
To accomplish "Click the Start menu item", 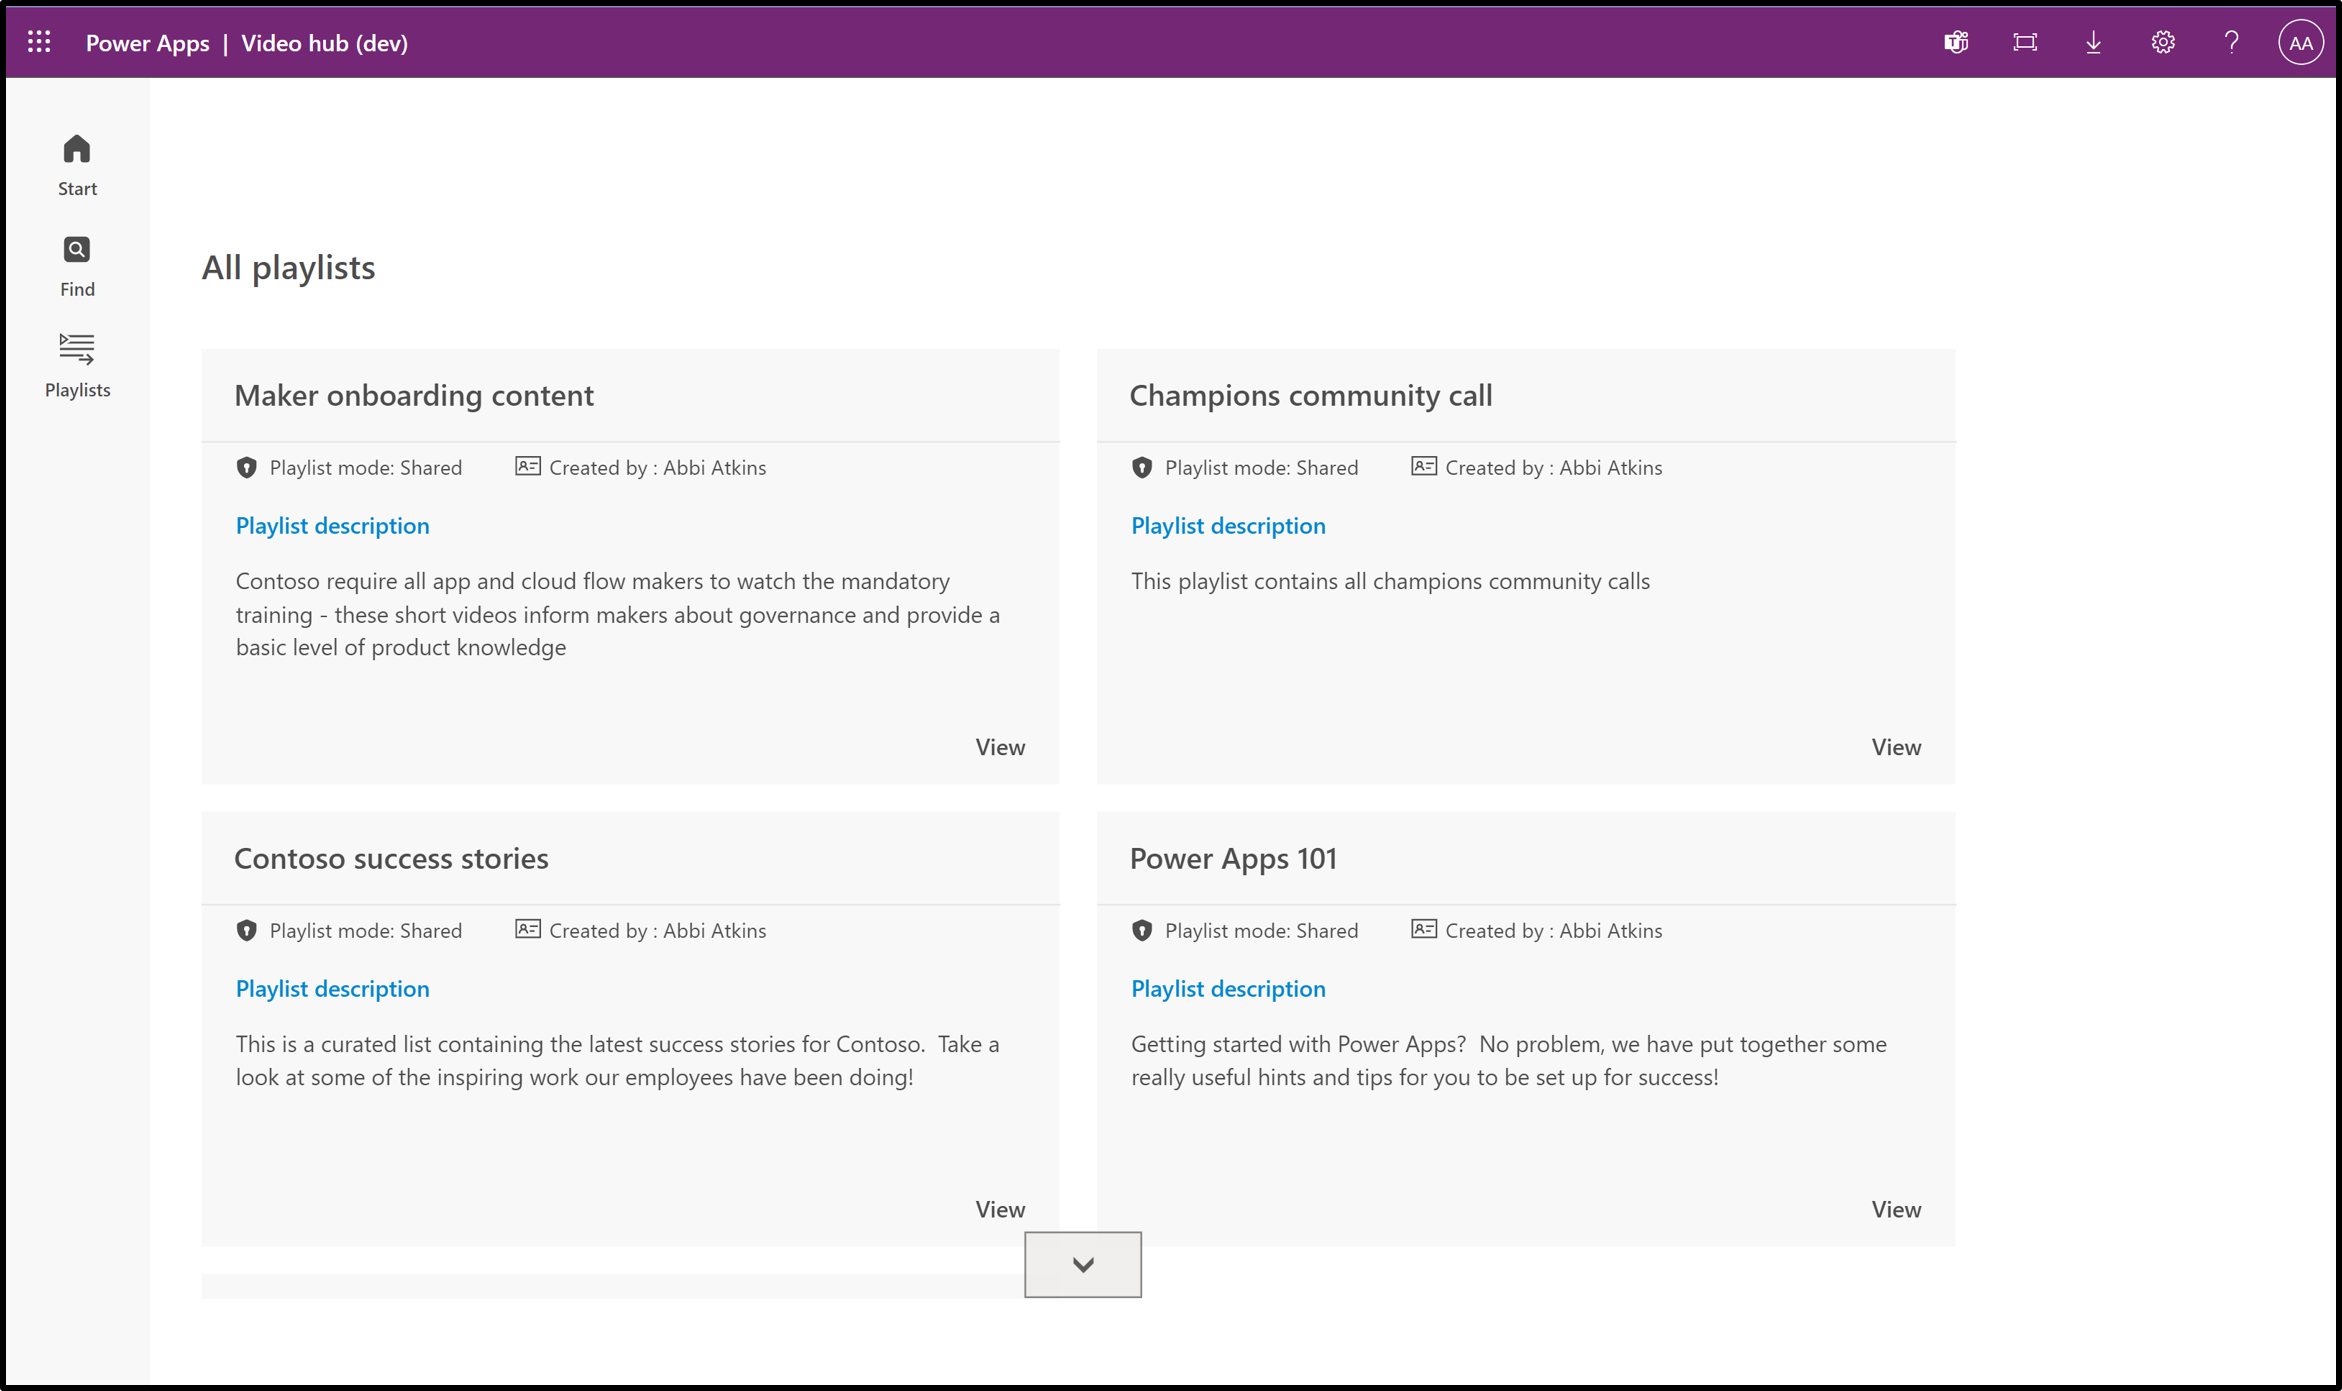I will [x=76, y=164].
